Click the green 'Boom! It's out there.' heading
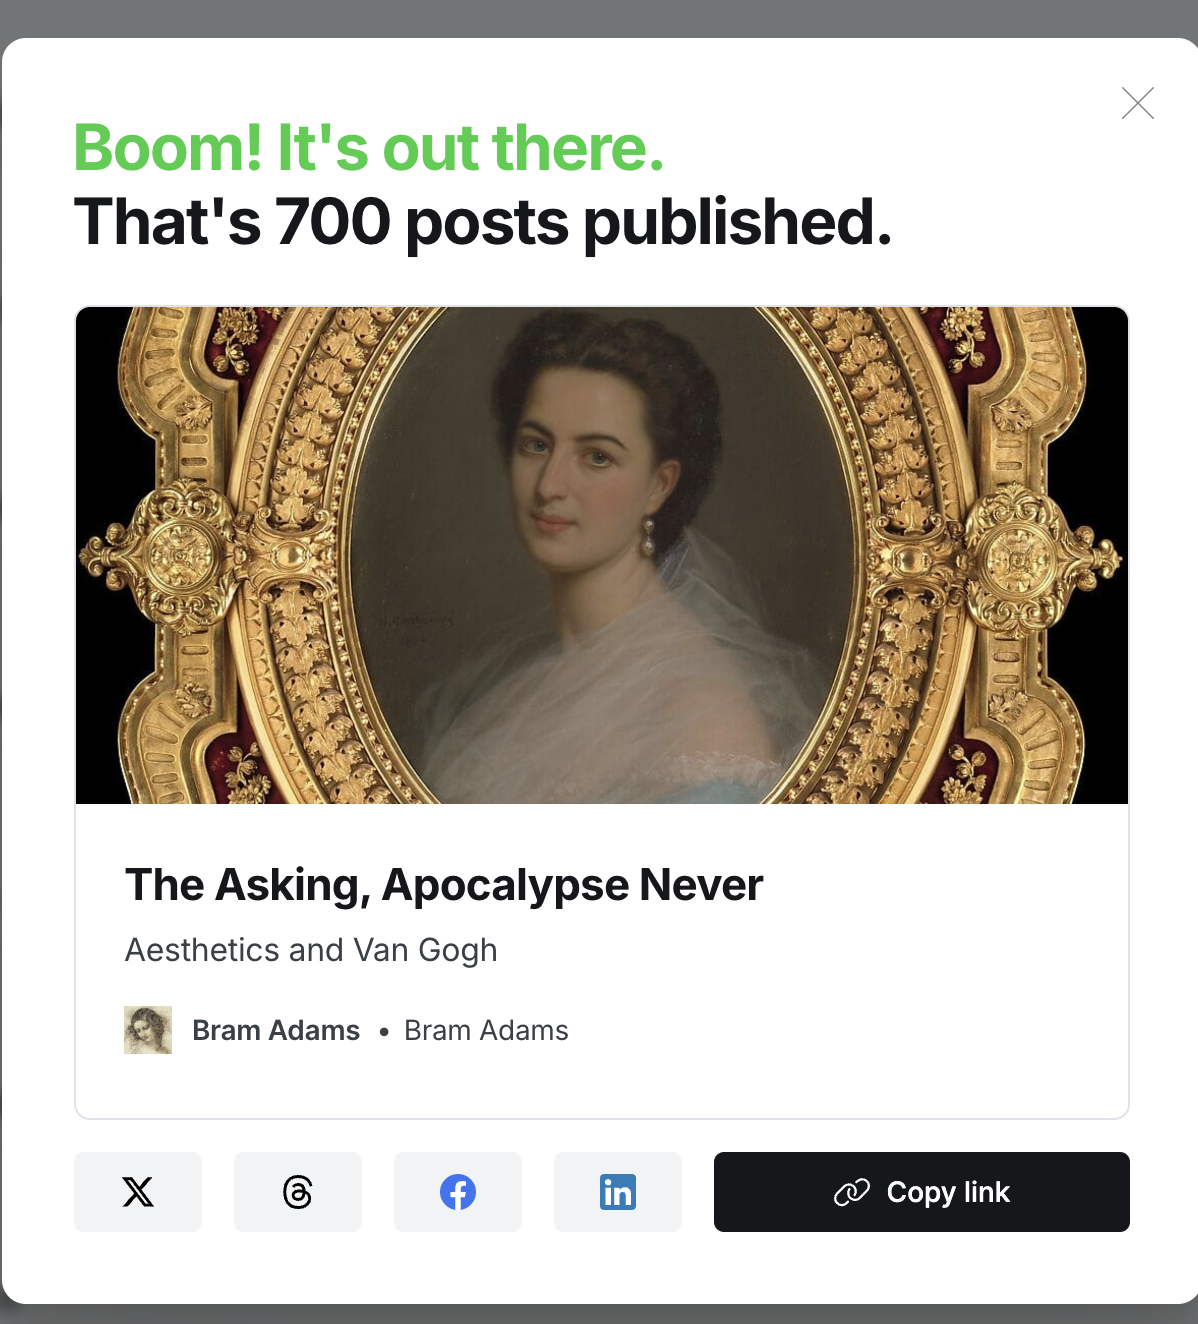Viewport: 1198px width, 1324px height. coord(369,148)
